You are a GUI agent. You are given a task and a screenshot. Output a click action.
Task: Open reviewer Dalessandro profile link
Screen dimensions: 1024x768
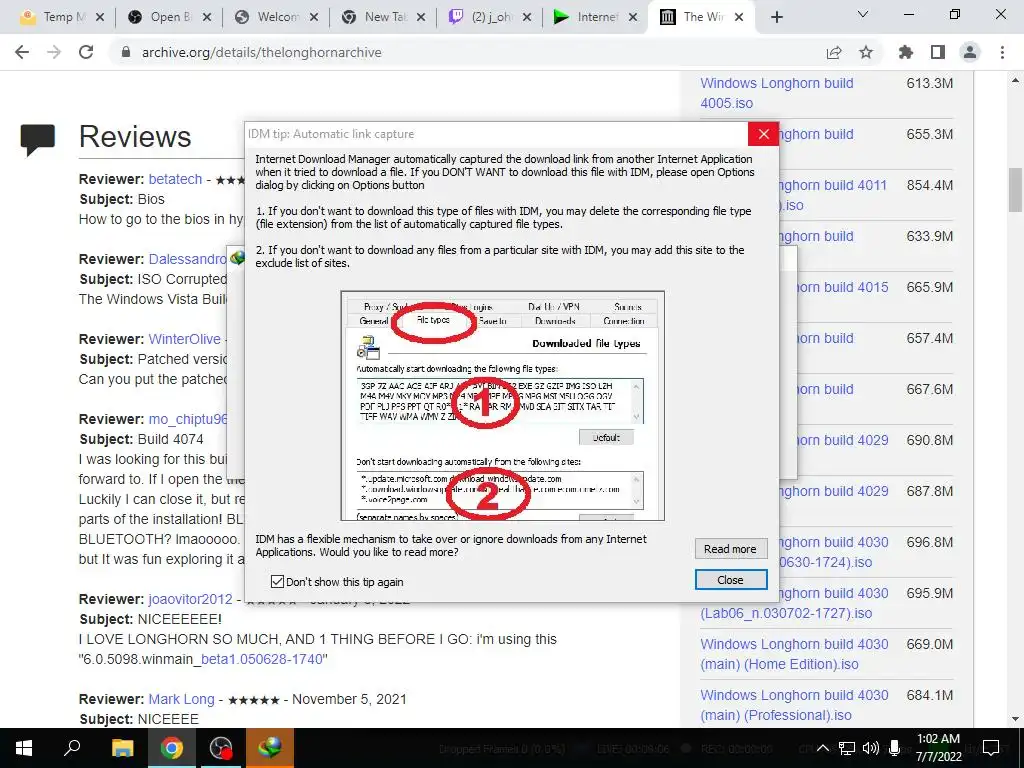pos(187,259)
